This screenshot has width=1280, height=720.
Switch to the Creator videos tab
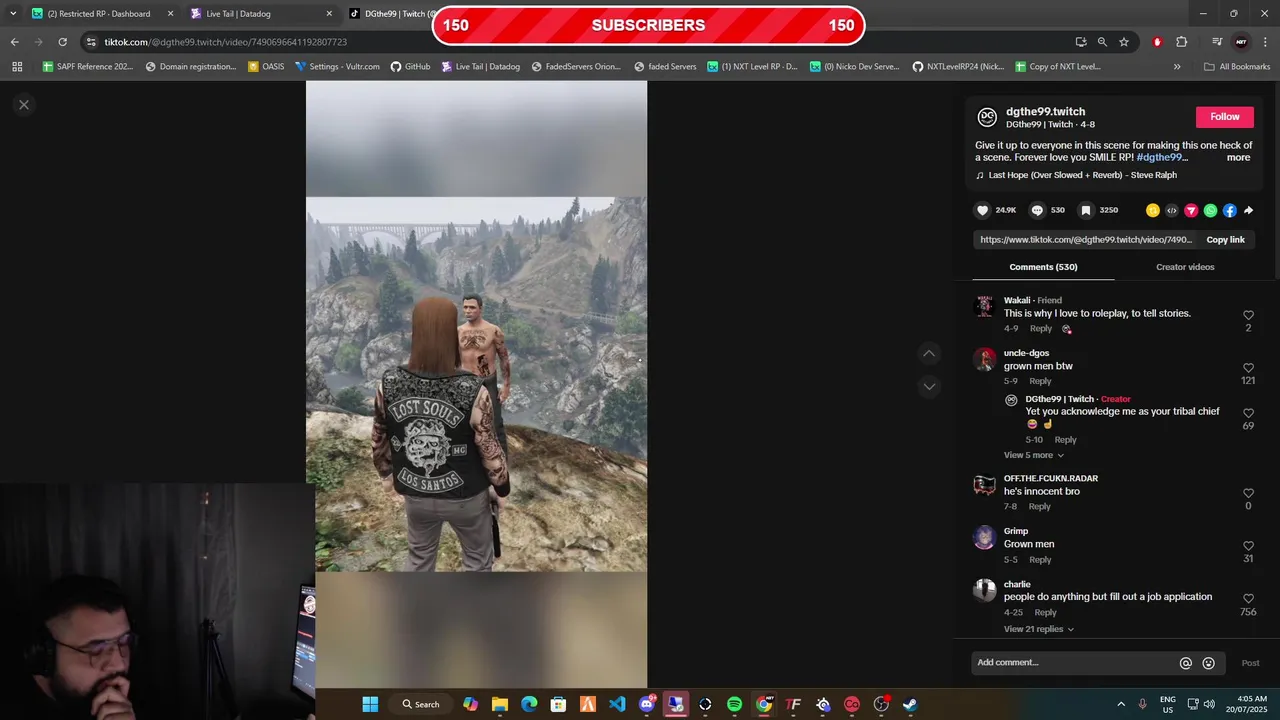coord(1185,267)
